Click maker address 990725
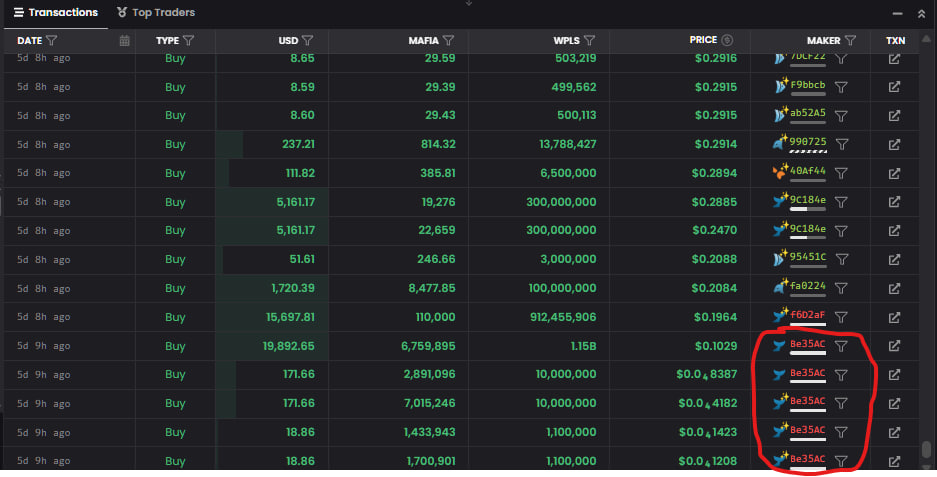The width and height of the screenshot is (937, 477). (x=807, y=141)
